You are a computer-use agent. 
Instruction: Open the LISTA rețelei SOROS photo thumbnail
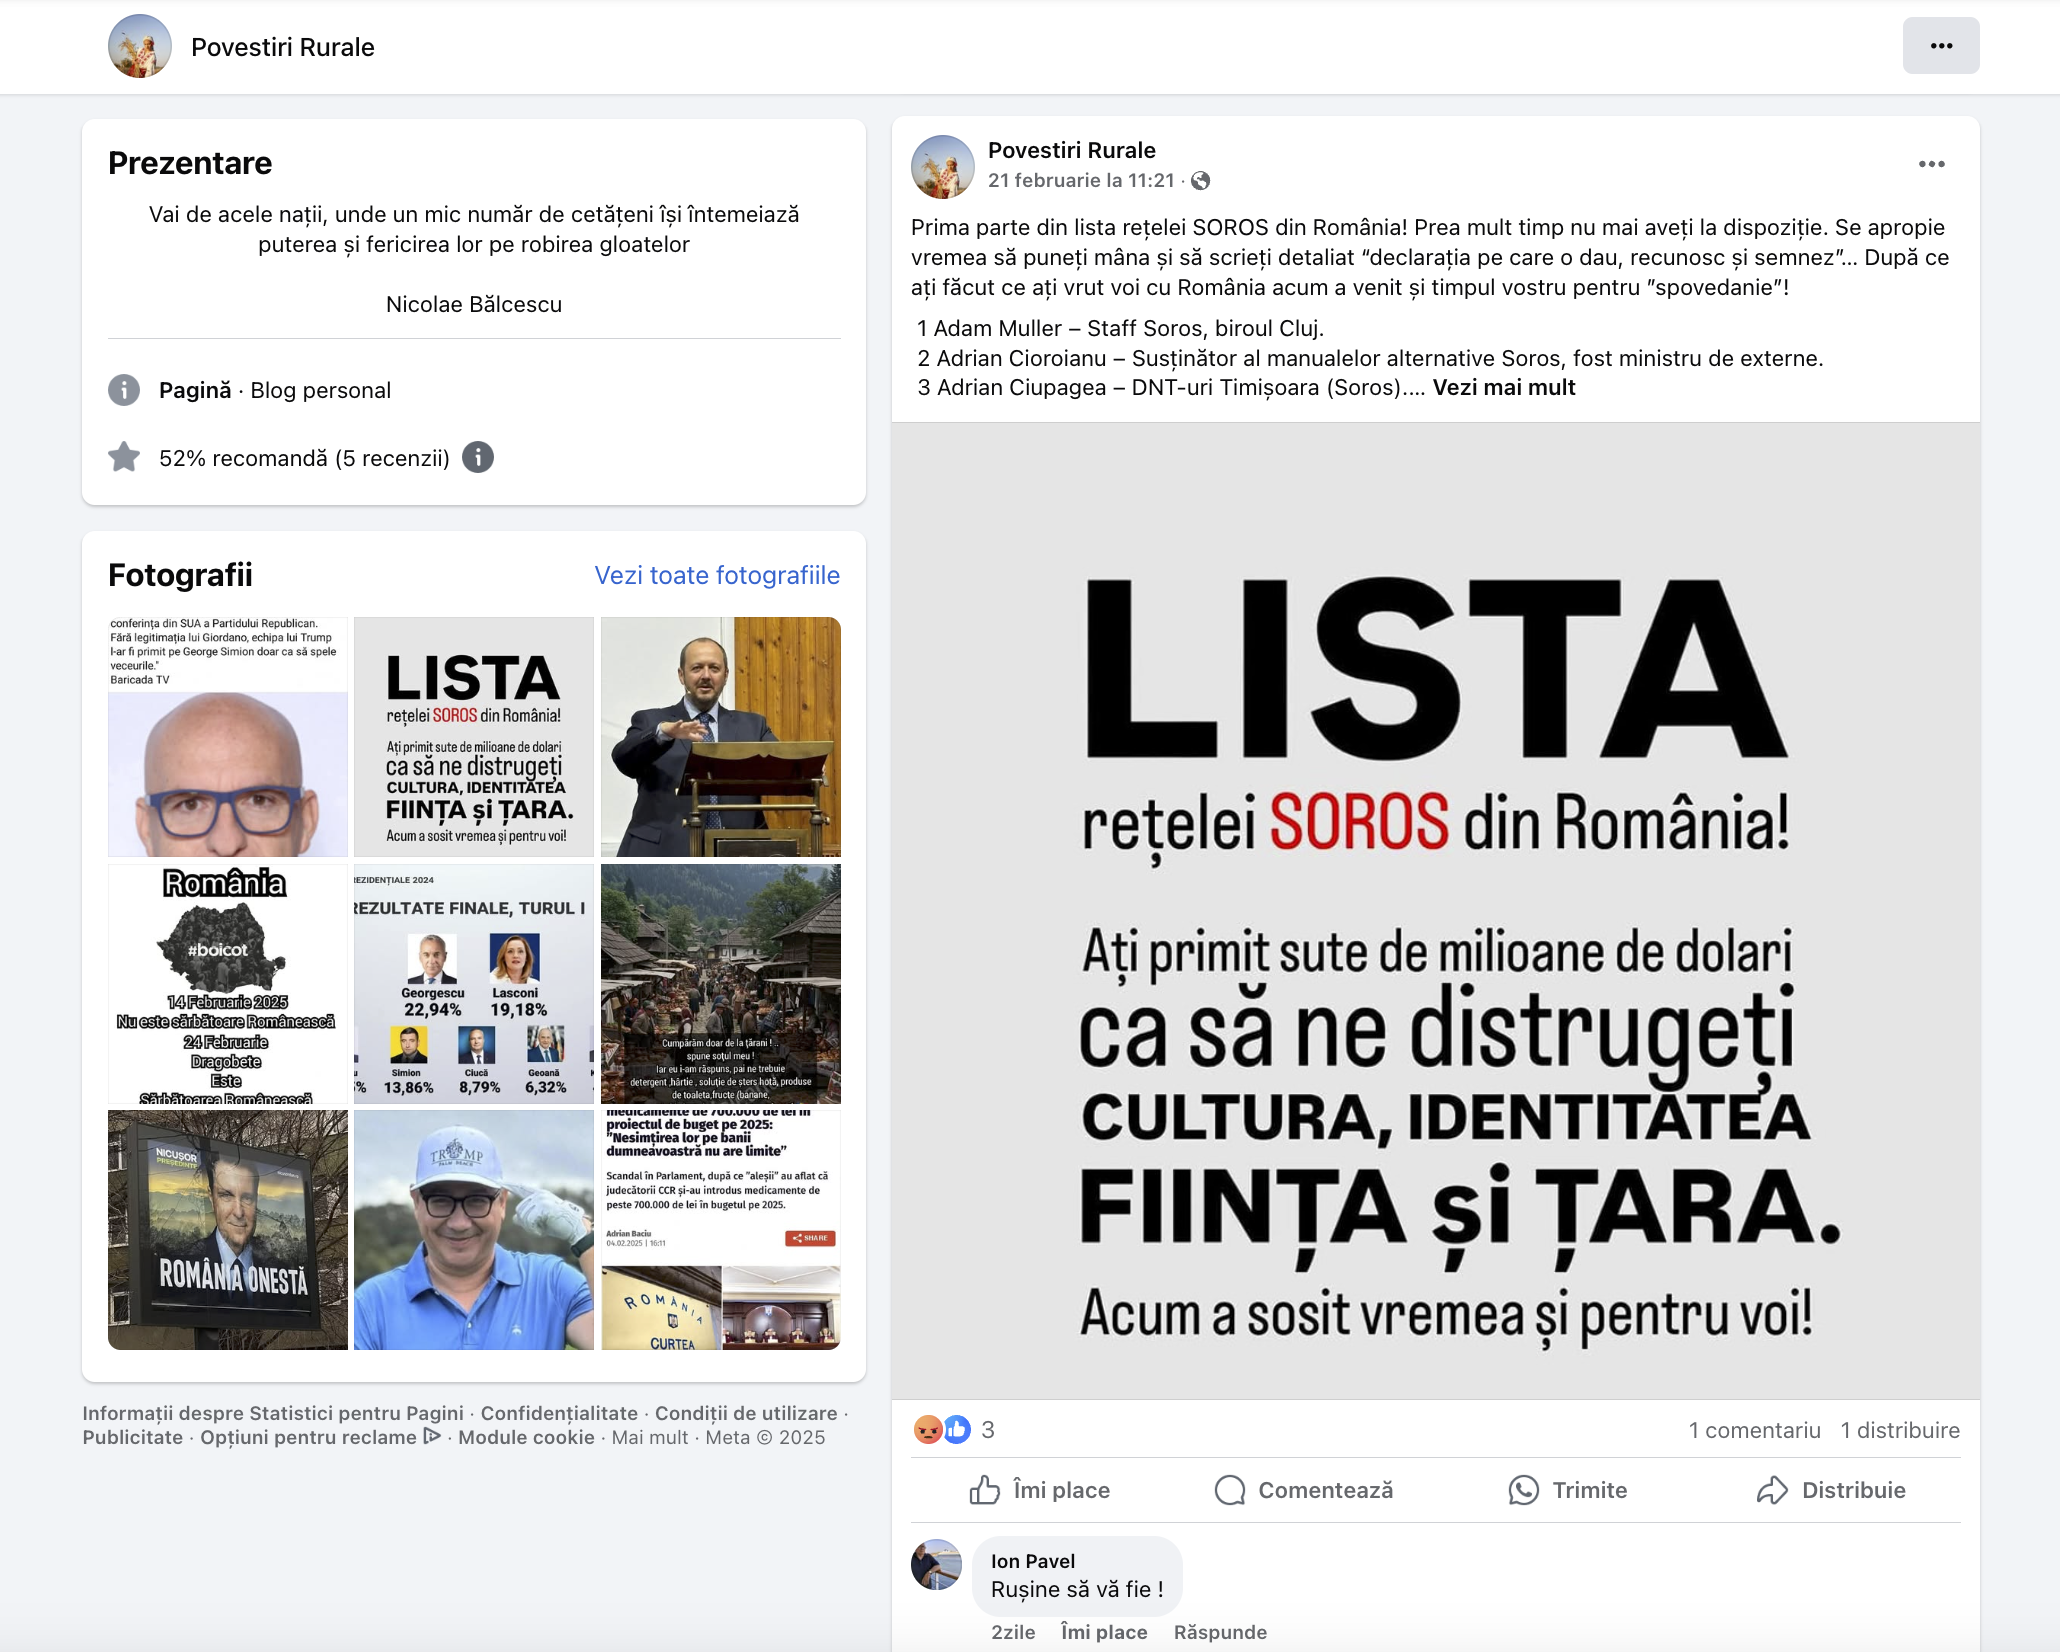click(474, 737)
